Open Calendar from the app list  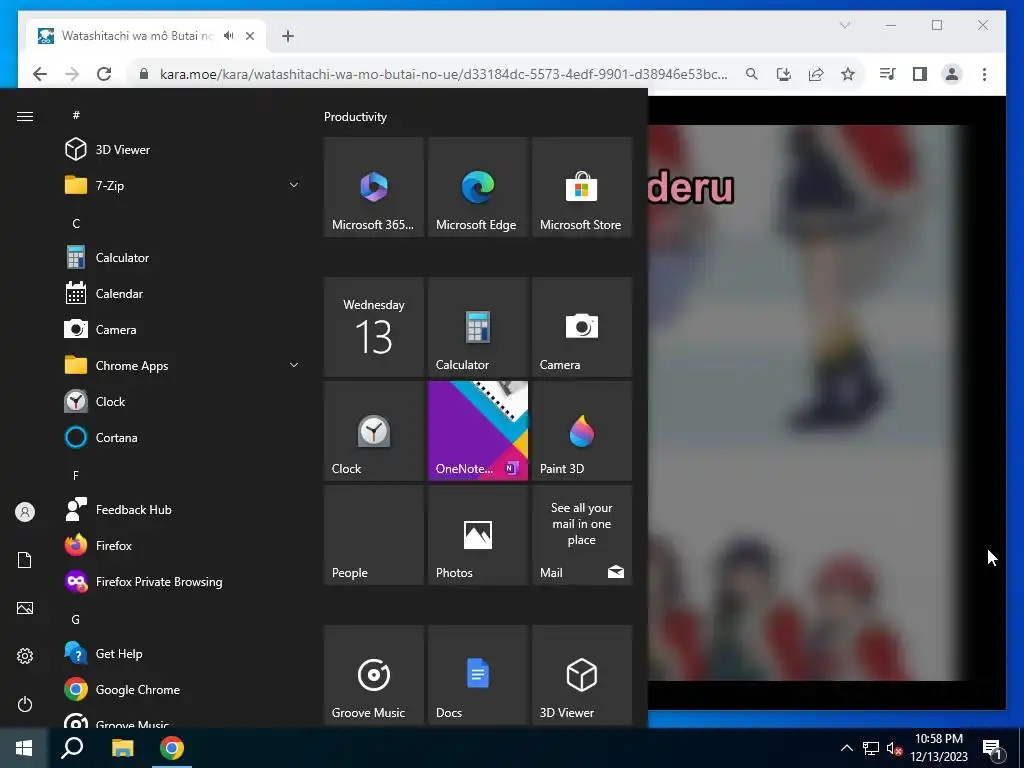point(182,293)
